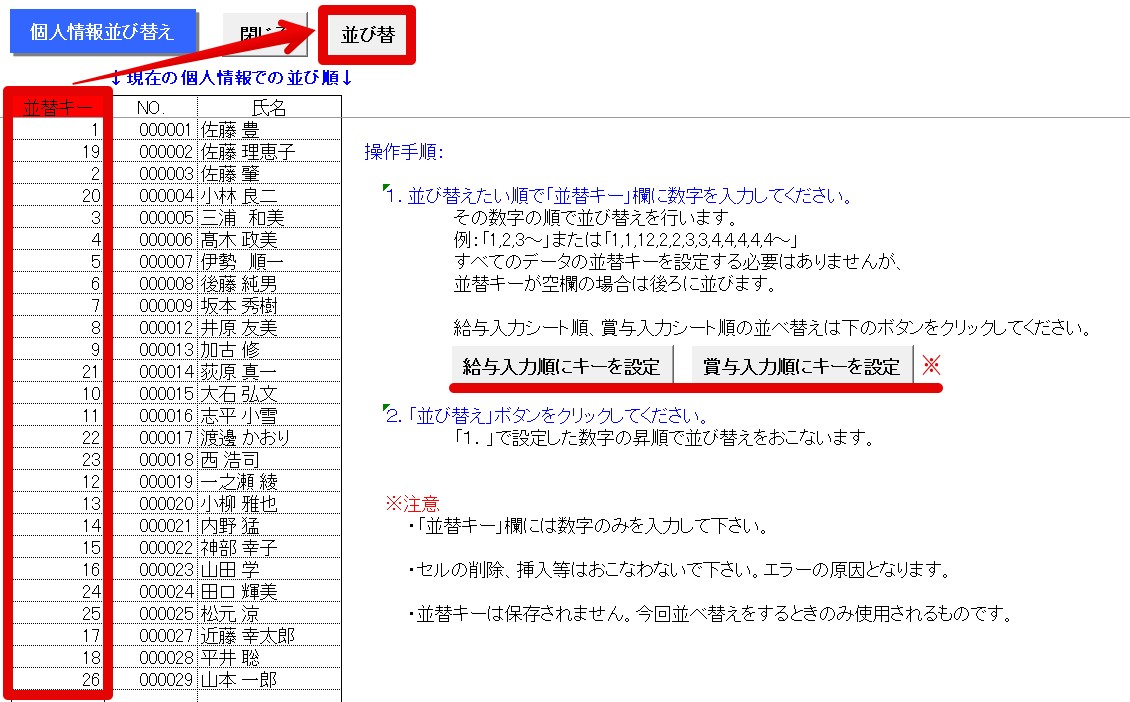Click the sort key cell for 佐藤 理恵子

pos(58,151)
